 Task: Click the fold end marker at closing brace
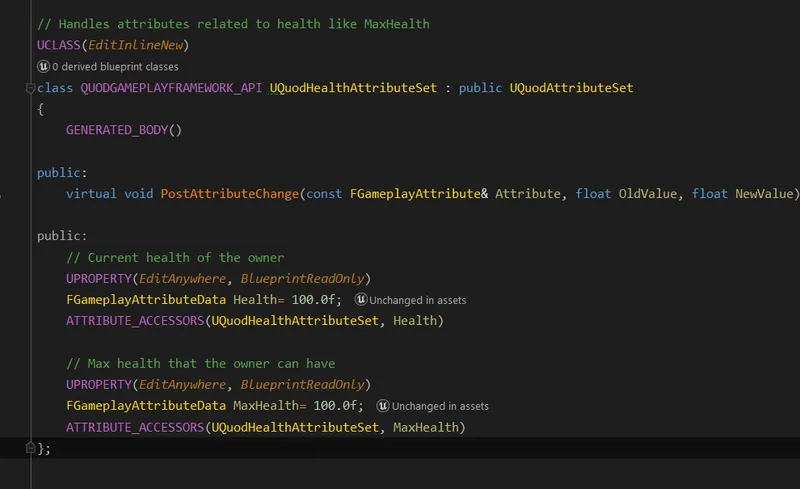point(30,448)
